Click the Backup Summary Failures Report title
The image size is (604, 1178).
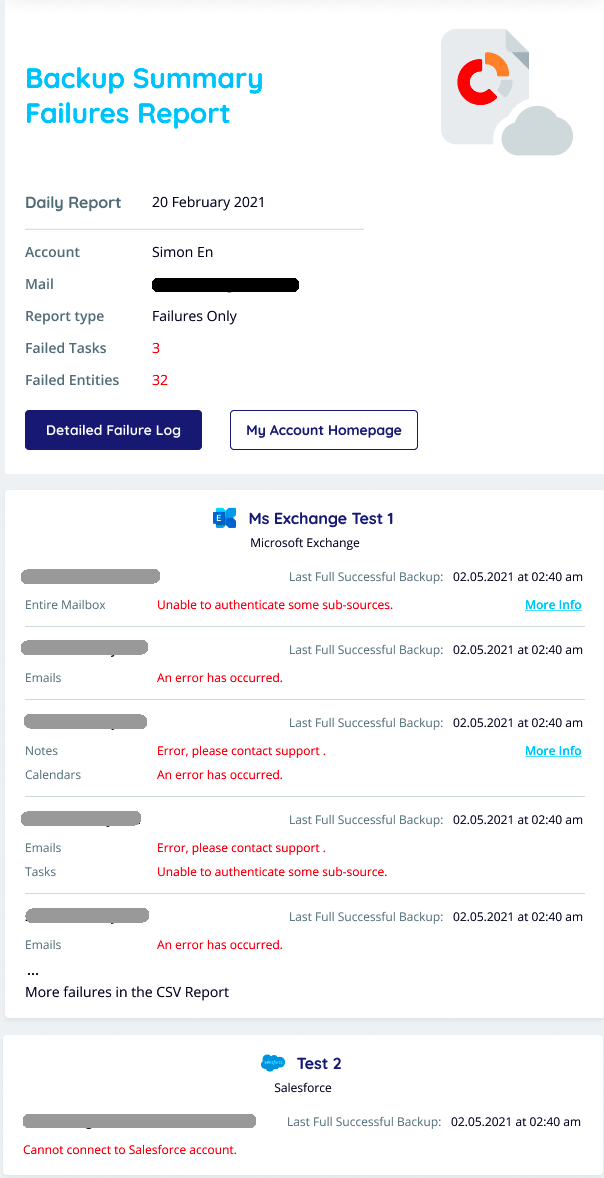(144, 96)
